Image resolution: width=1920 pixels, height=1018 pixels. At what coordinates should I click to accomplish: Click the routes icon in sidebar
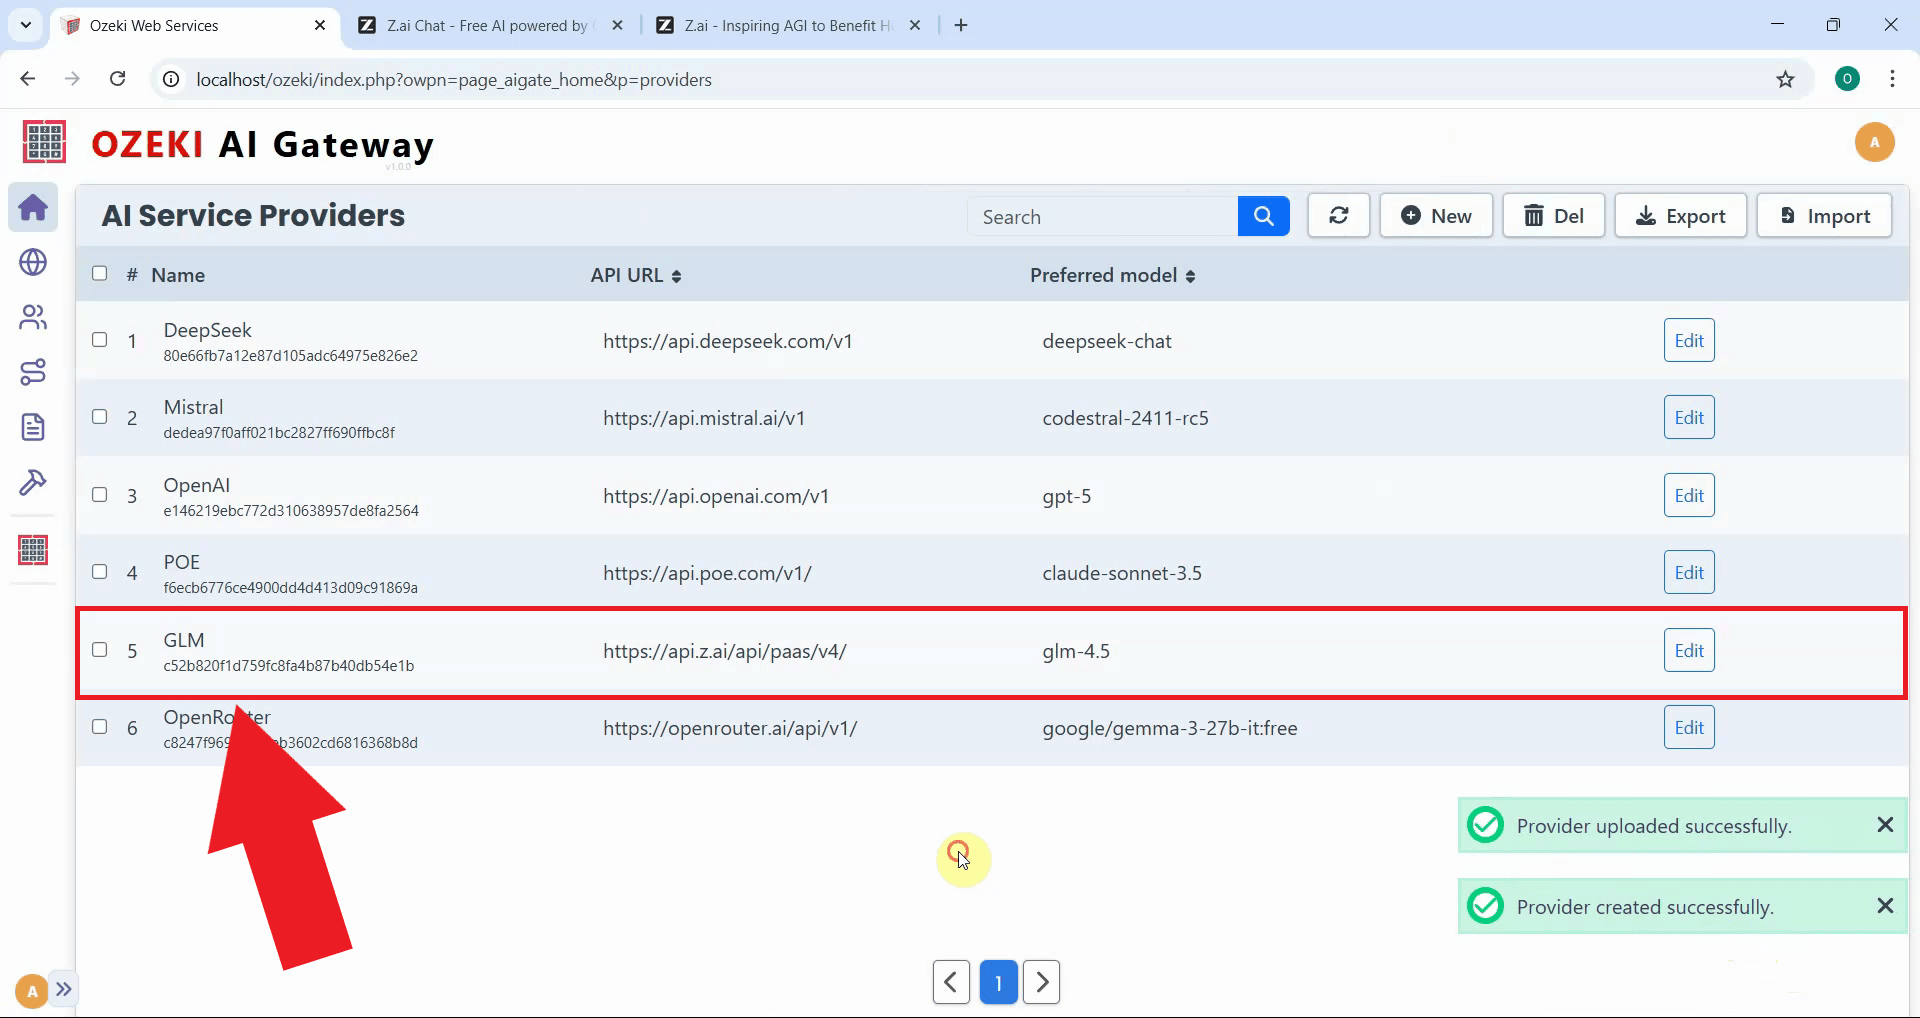point(33,372)
